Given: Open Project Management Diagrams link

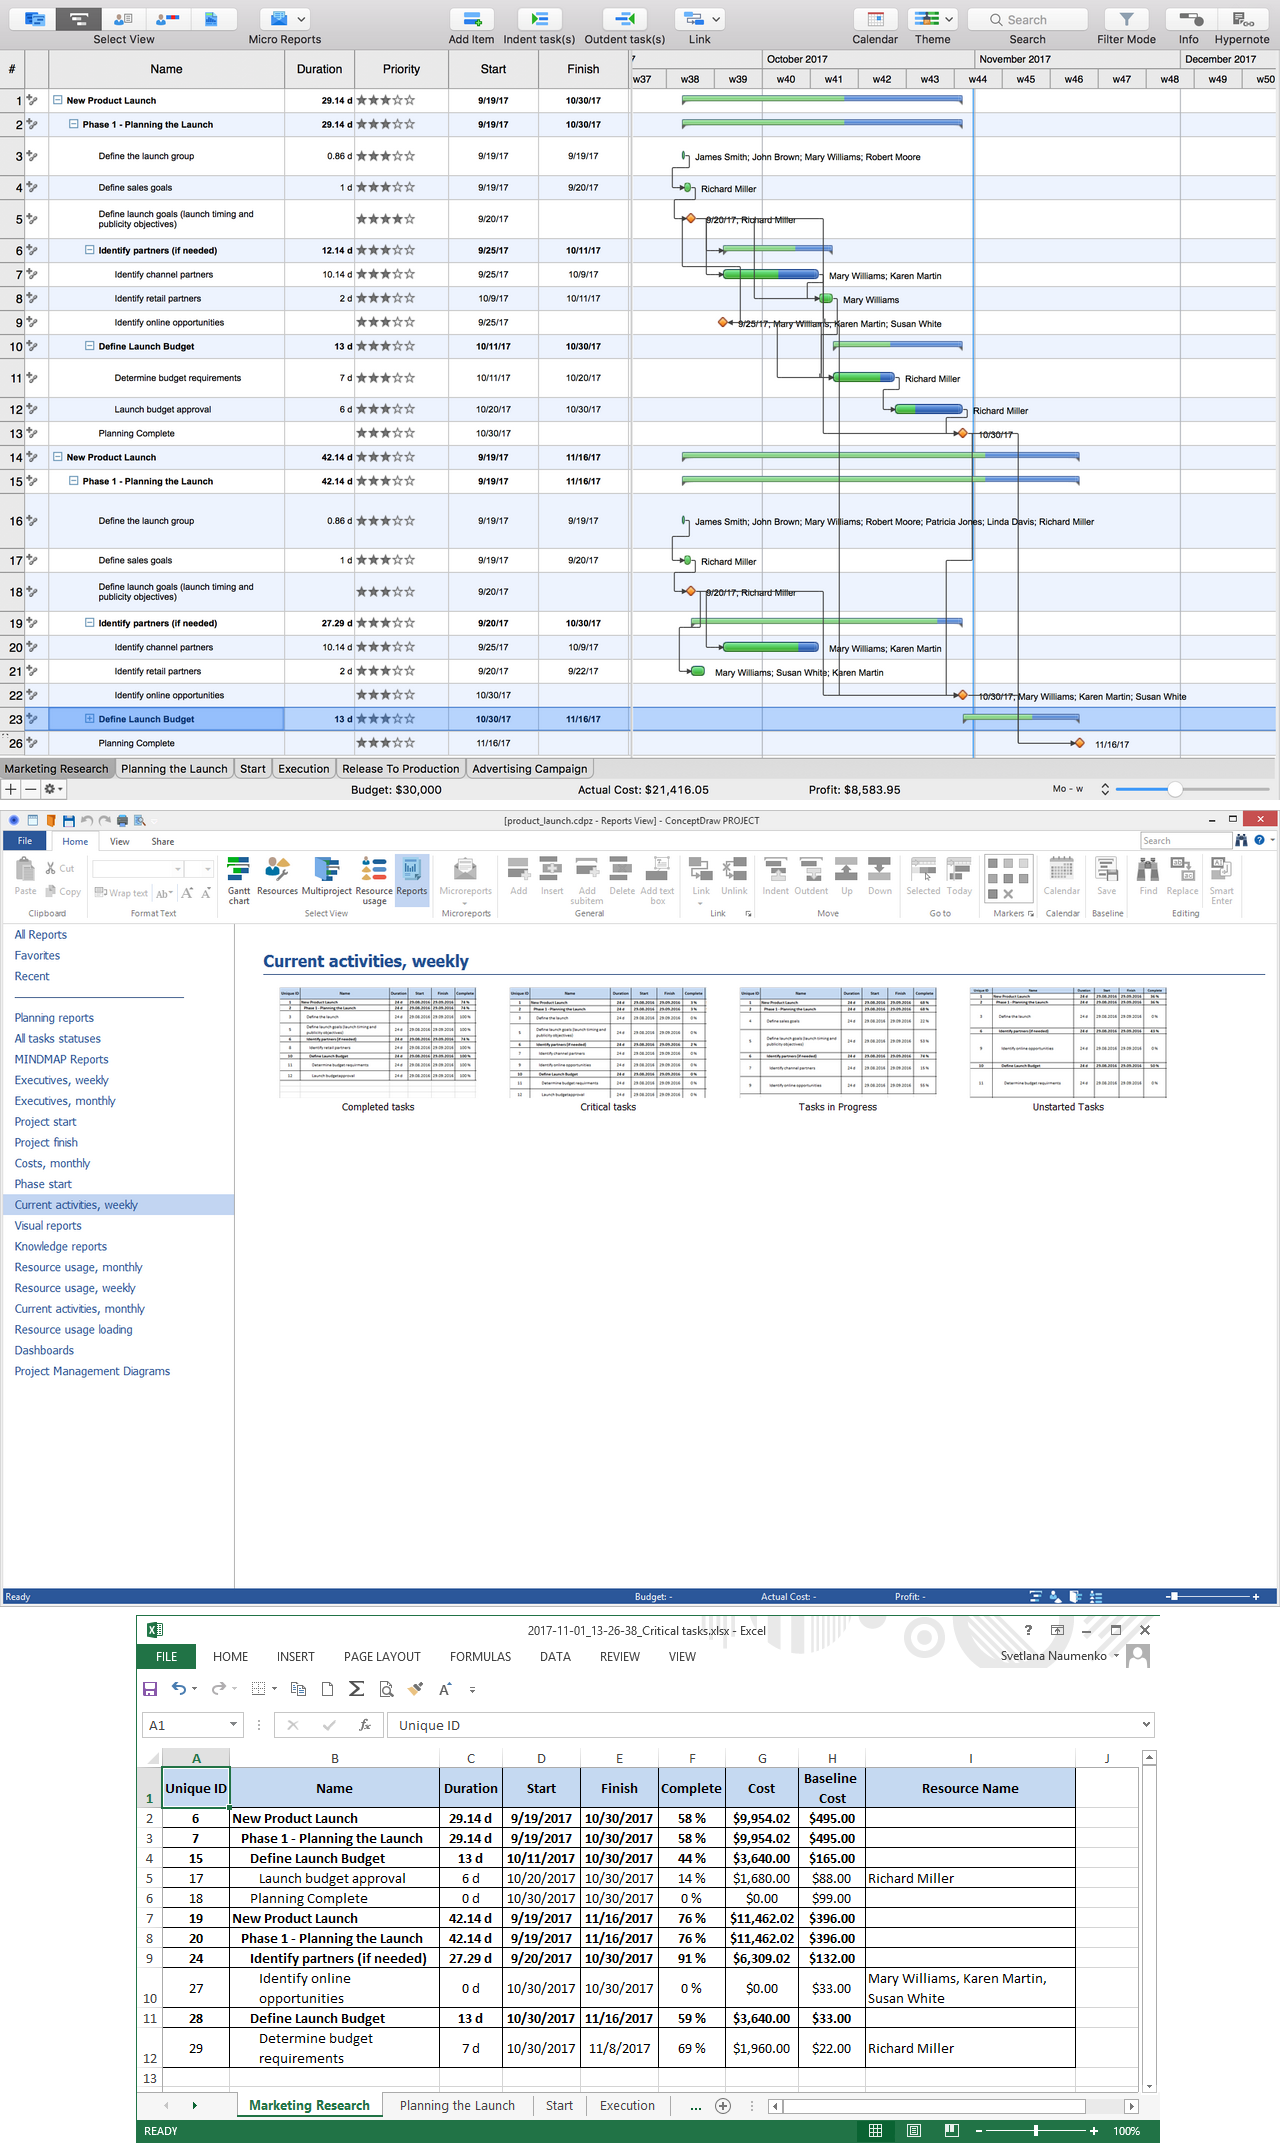Looking at the screenshot, I should (x=92, y=1372).
